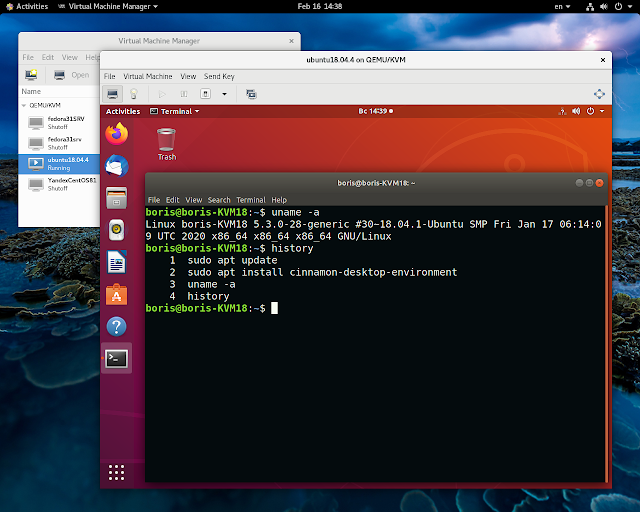Select the YandexCentOS81 virtual machine row
Screen dimensions: 640x512
pos(59,184)
